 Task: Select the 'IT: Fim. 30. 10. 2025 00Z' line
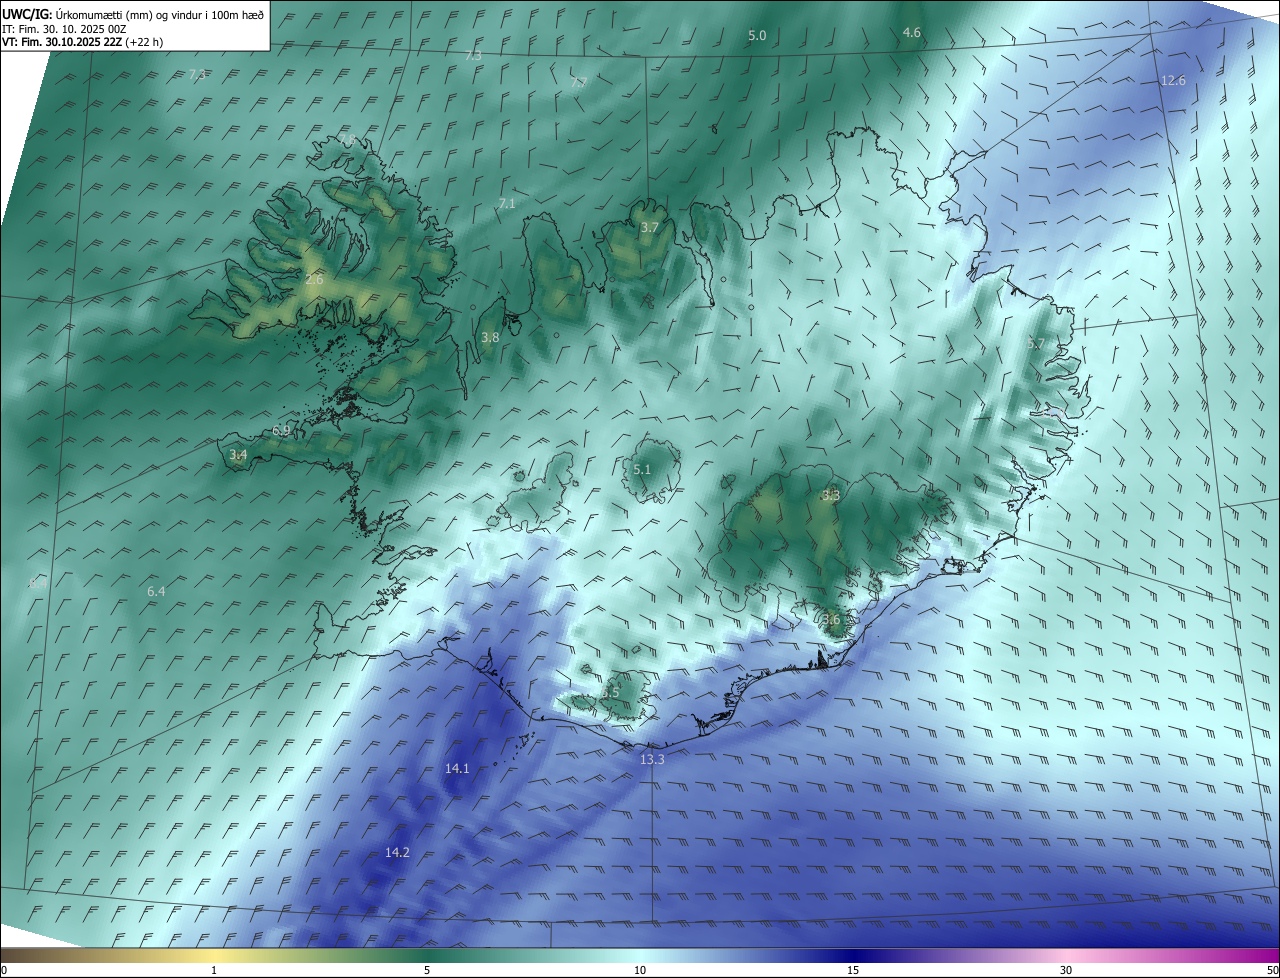(x=64, y=29)
